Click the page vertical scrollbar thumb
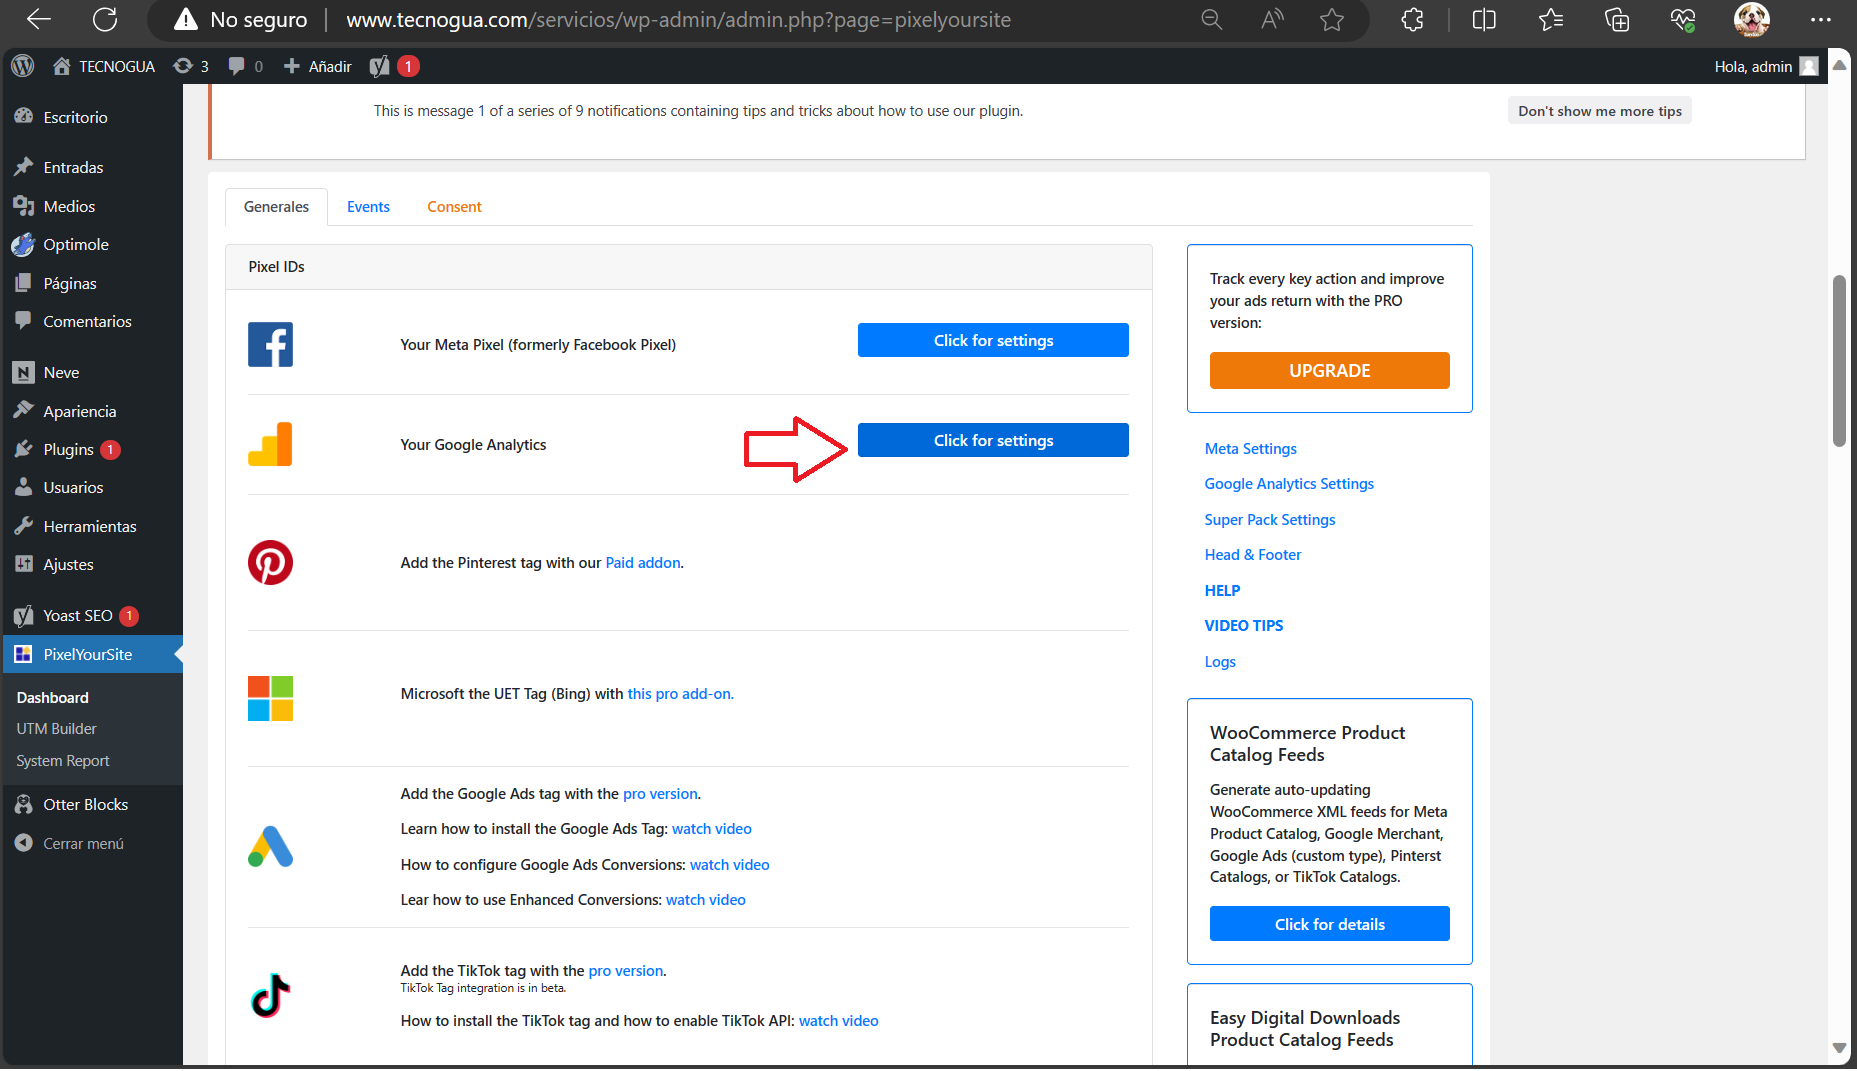 (1838, 360)
